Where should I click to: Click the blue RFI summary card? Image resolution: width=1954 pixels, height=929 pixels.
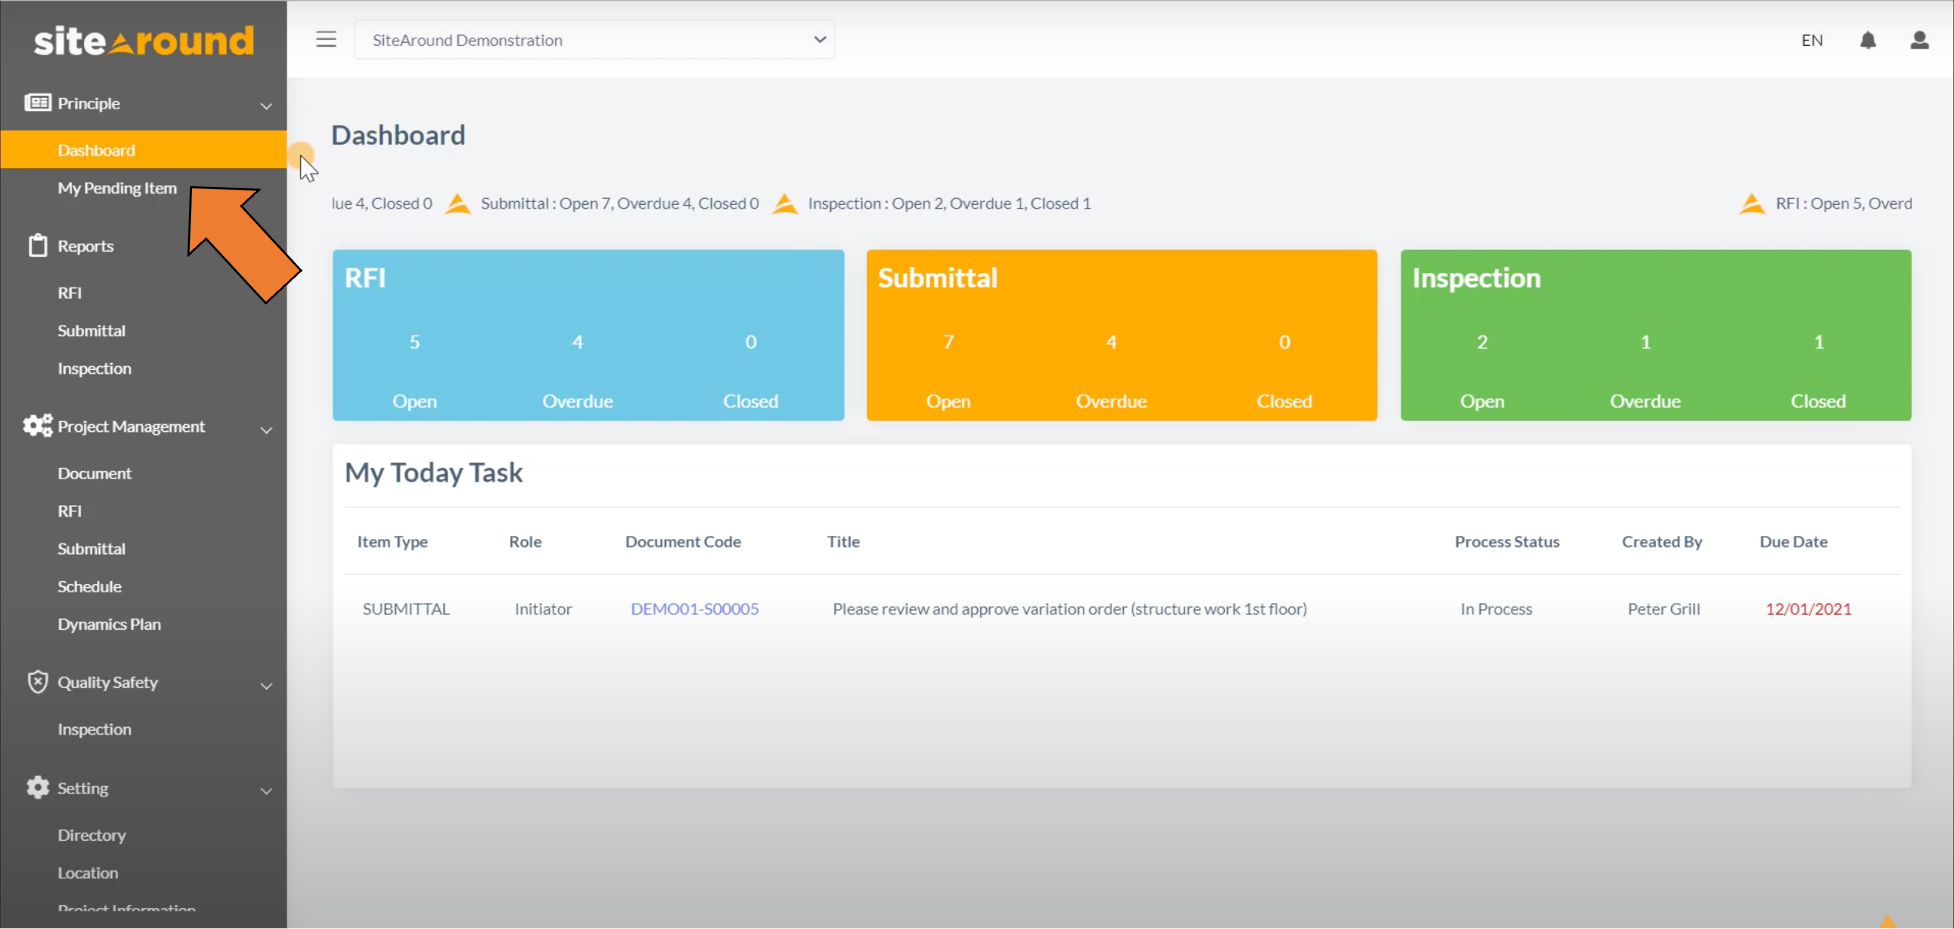tap(588, 335)
